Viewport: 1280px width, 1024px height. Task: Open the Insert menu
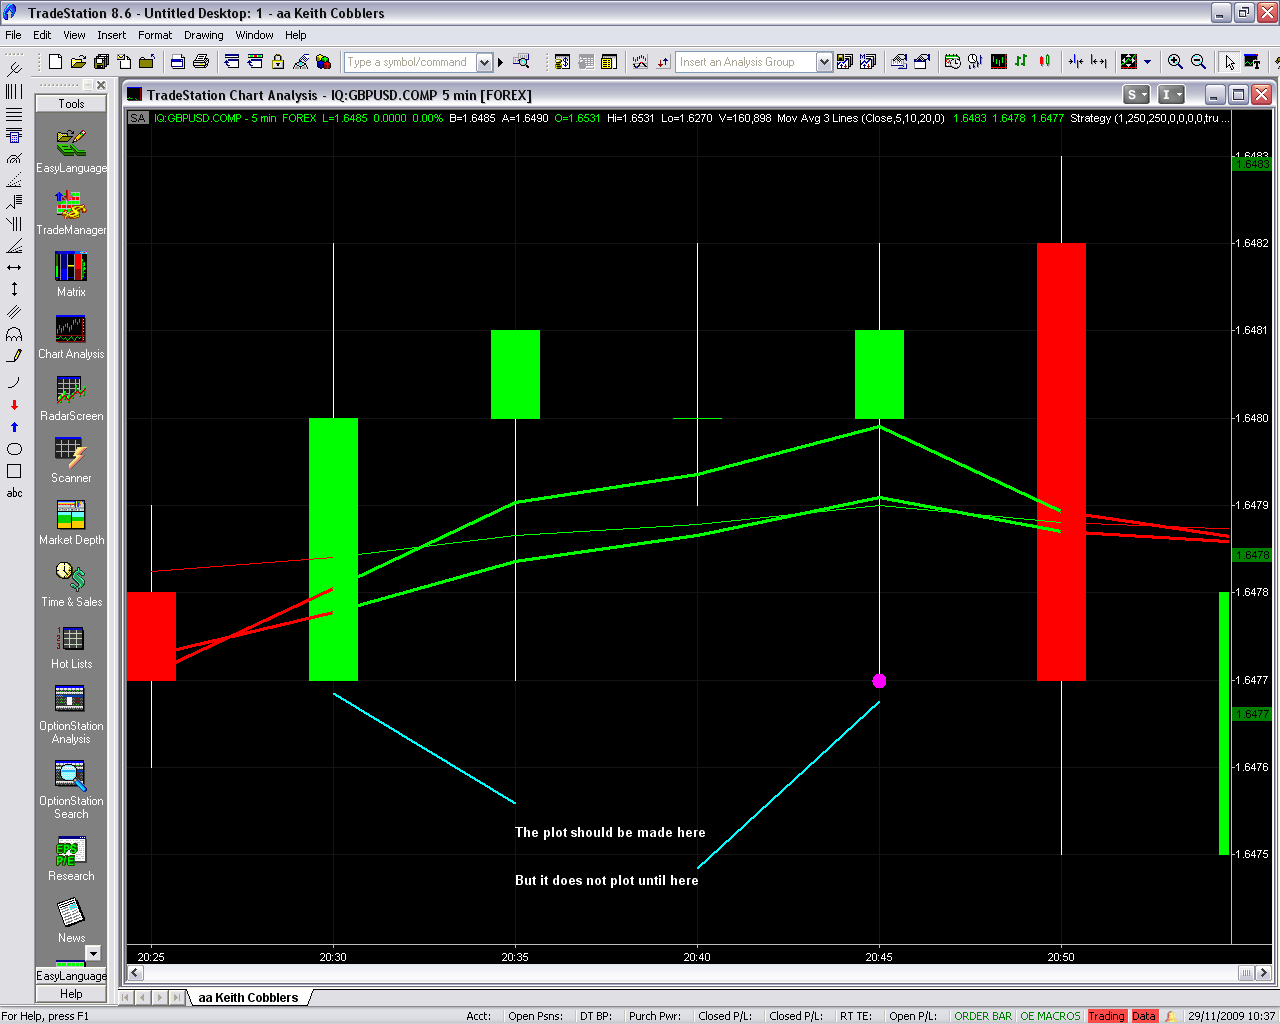coord(112,35)
